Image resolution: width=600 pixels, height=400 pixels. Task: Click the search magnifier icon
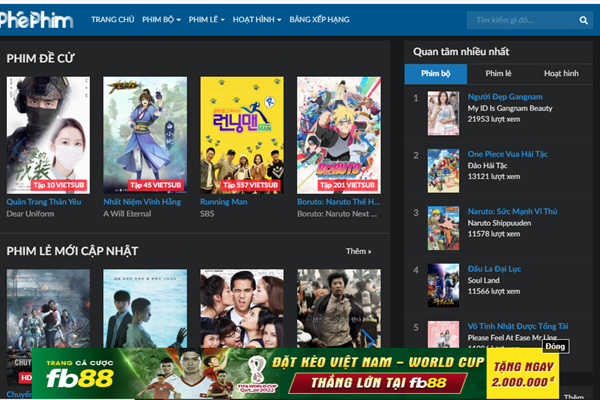583,20
